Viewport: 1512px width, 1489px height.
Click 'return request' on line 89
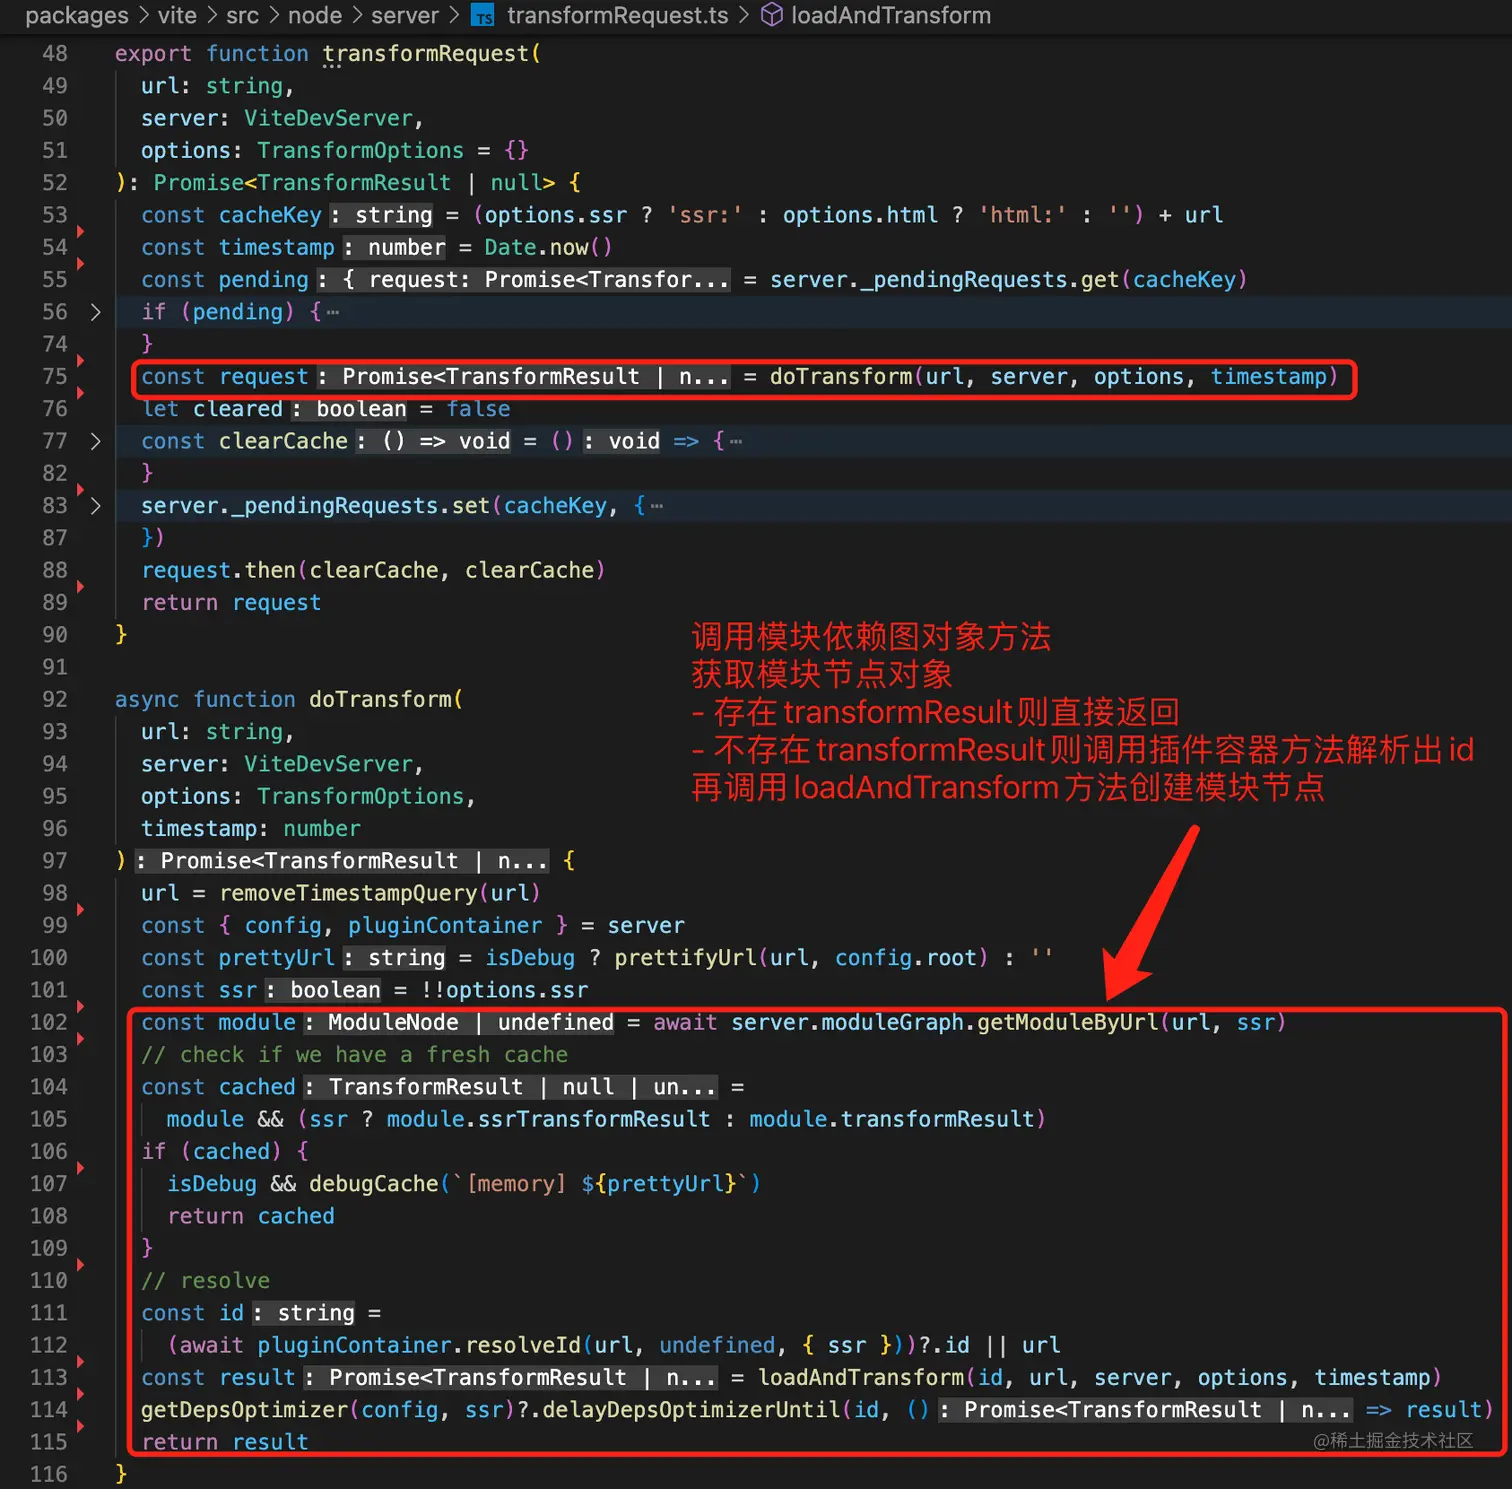[x=231, y=603]
